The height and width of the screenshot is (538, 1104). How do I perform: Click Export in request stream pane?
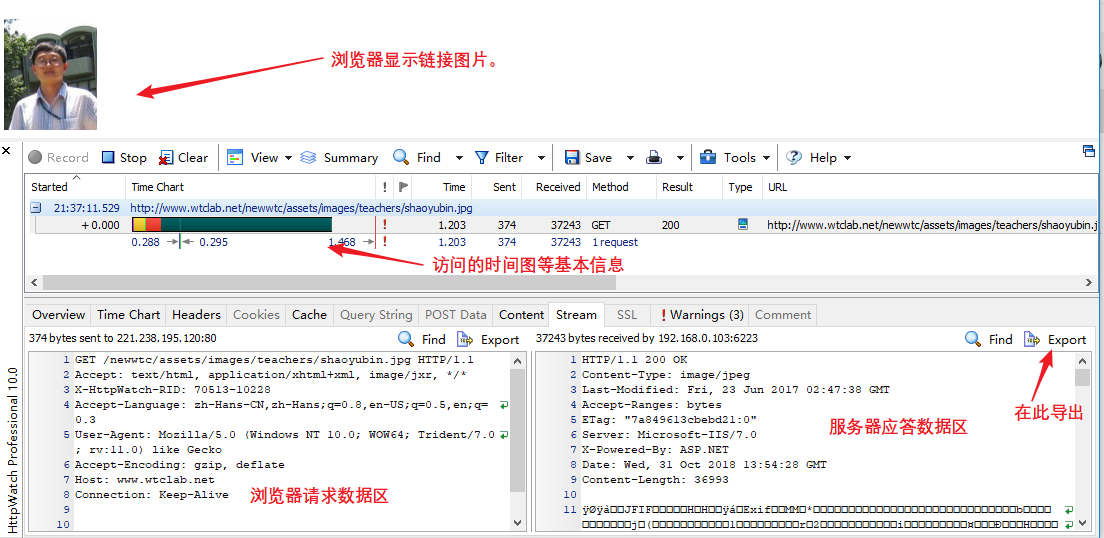(x=489, y=339)
